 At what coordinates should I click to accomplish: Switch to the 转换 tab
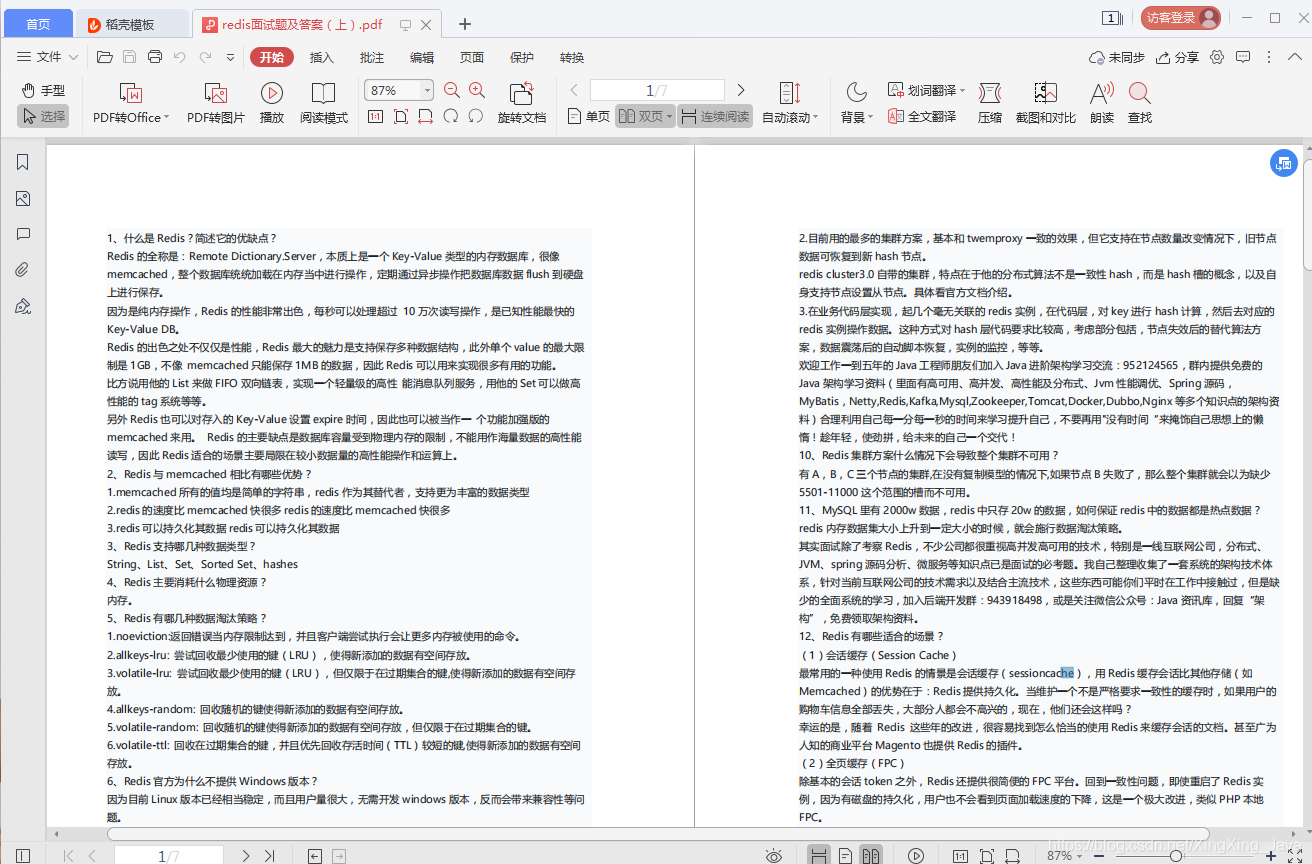point(572,57)
